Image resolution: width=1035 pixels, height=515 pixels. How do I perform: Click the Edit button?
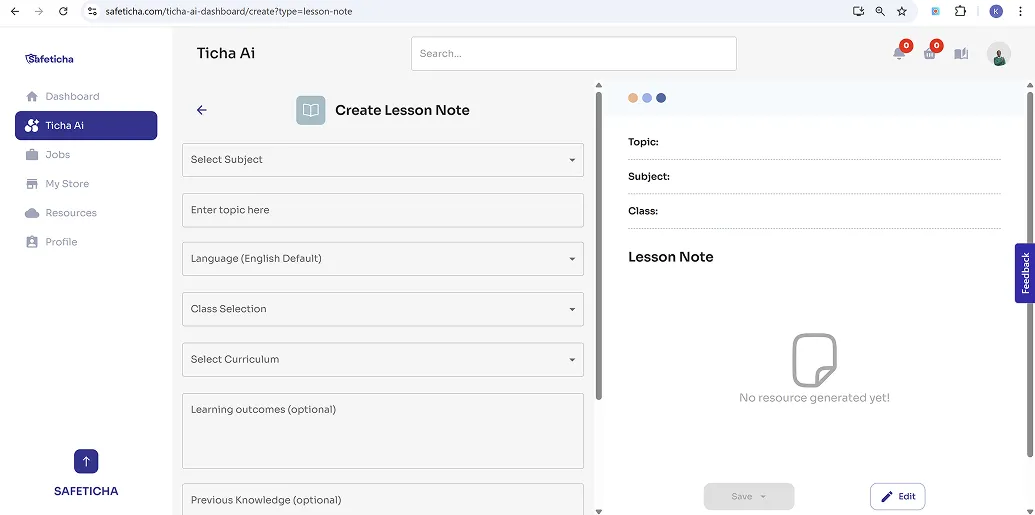[898, 497]
